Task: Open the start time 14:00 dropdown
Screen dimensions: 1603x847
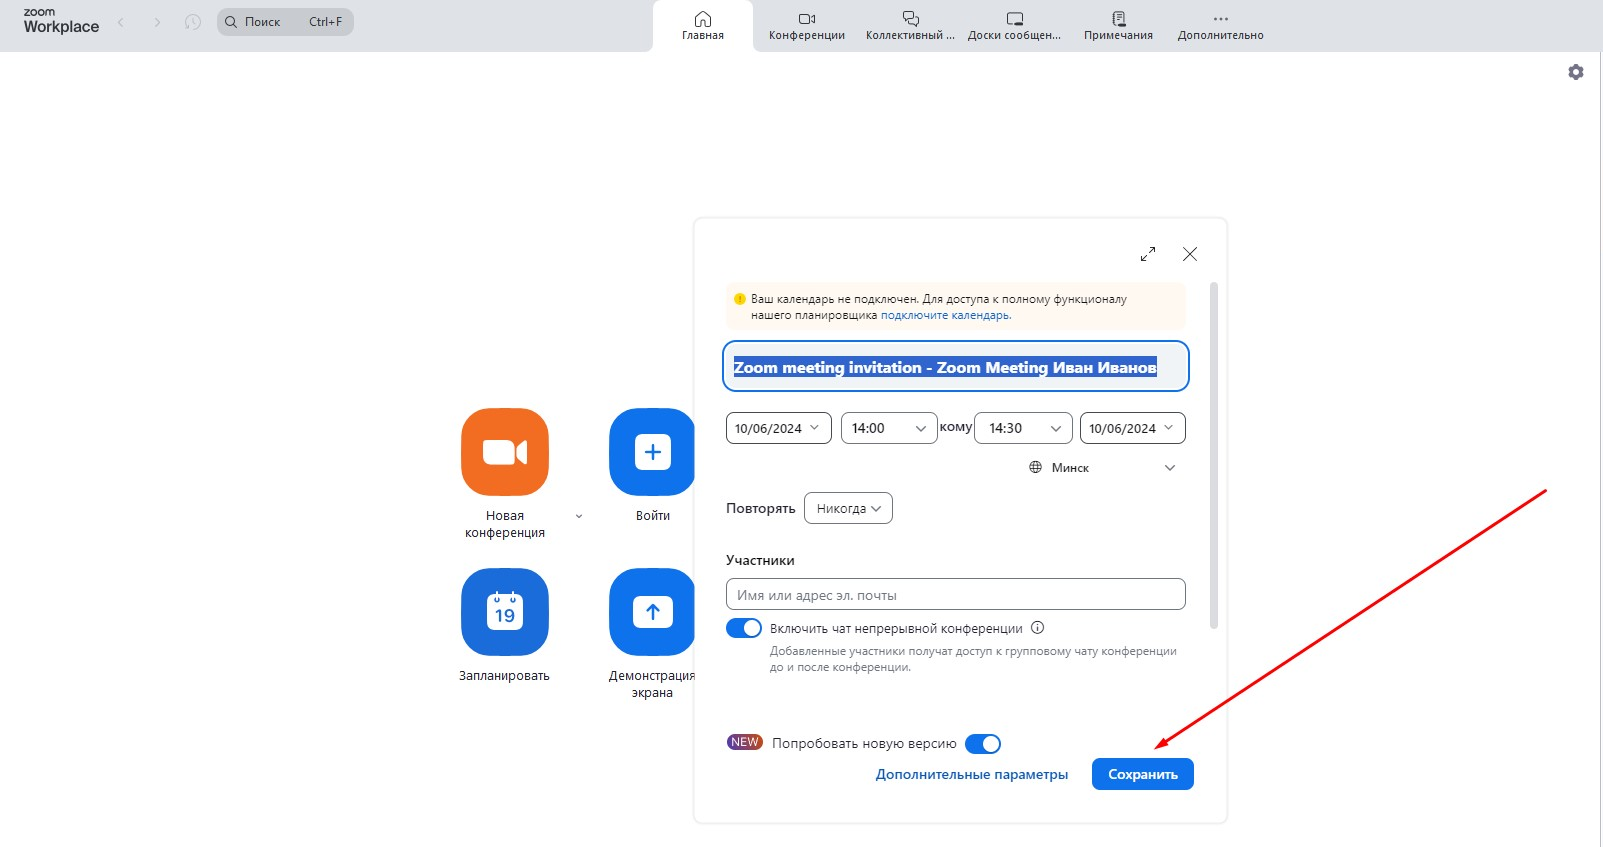Action: click(x=889, y=428)
